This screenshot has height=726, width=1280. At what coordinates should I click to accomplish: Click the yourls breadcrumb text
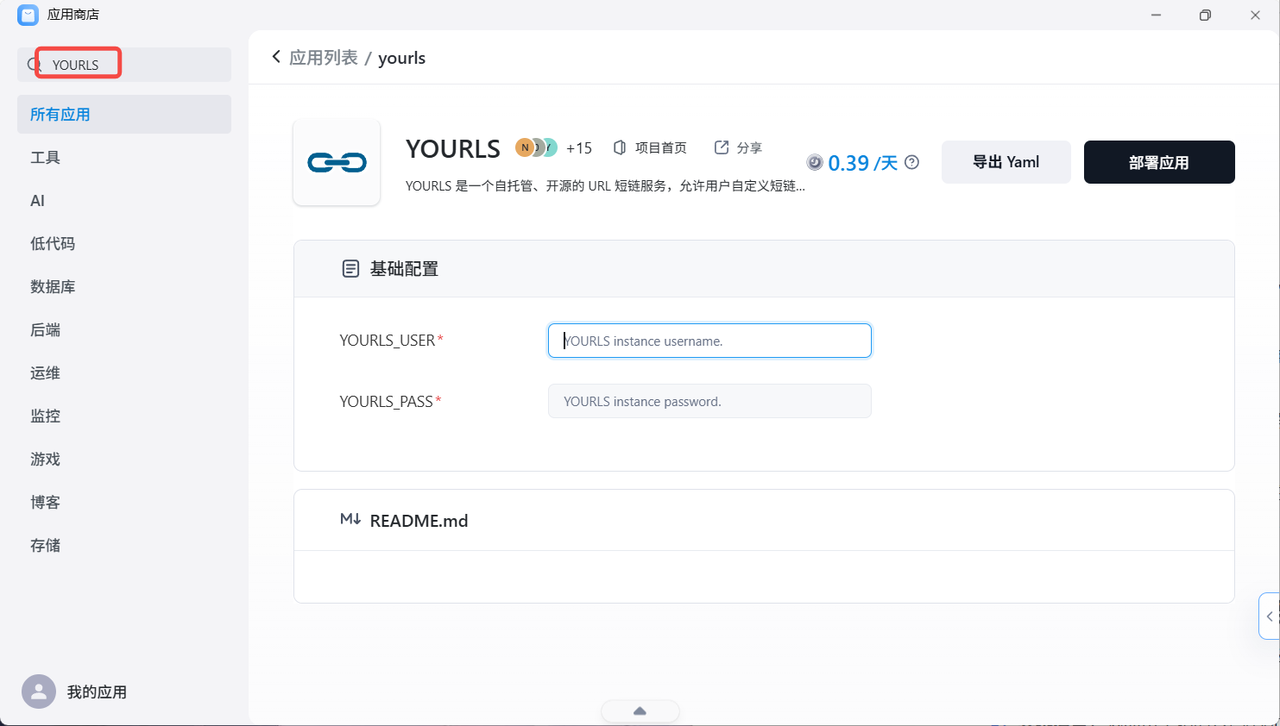click(402, 58)
